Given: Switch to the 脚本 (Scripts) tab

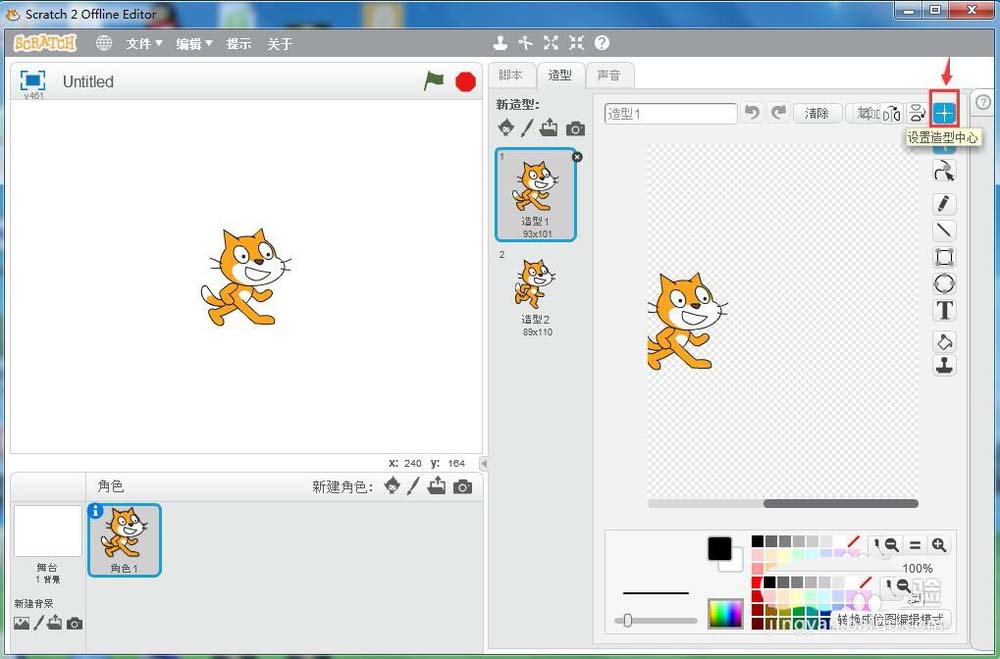Looking at the screenshot, I should pyautogui.click(x=511, y=75).
